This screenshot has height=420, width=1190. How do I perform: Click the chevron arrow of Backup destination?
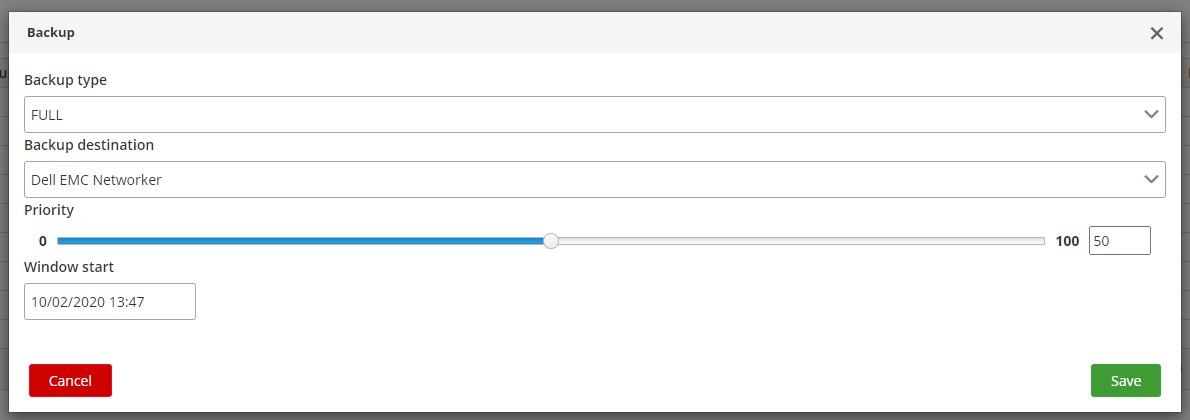tap(1151, 180)
